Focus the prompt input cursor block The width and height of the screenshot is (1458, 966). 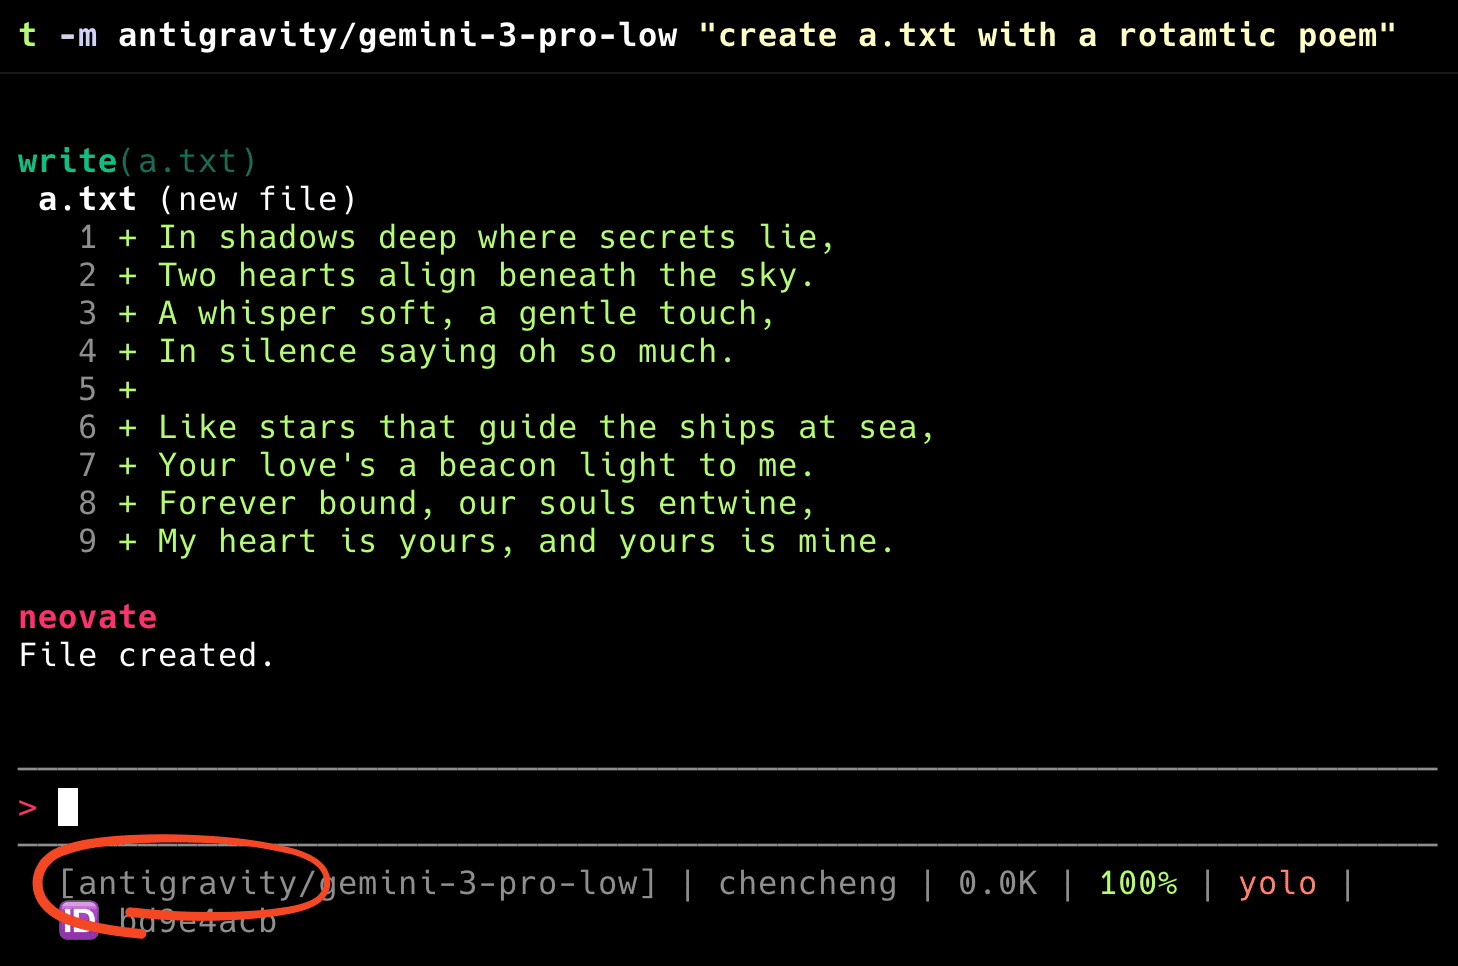68,807
